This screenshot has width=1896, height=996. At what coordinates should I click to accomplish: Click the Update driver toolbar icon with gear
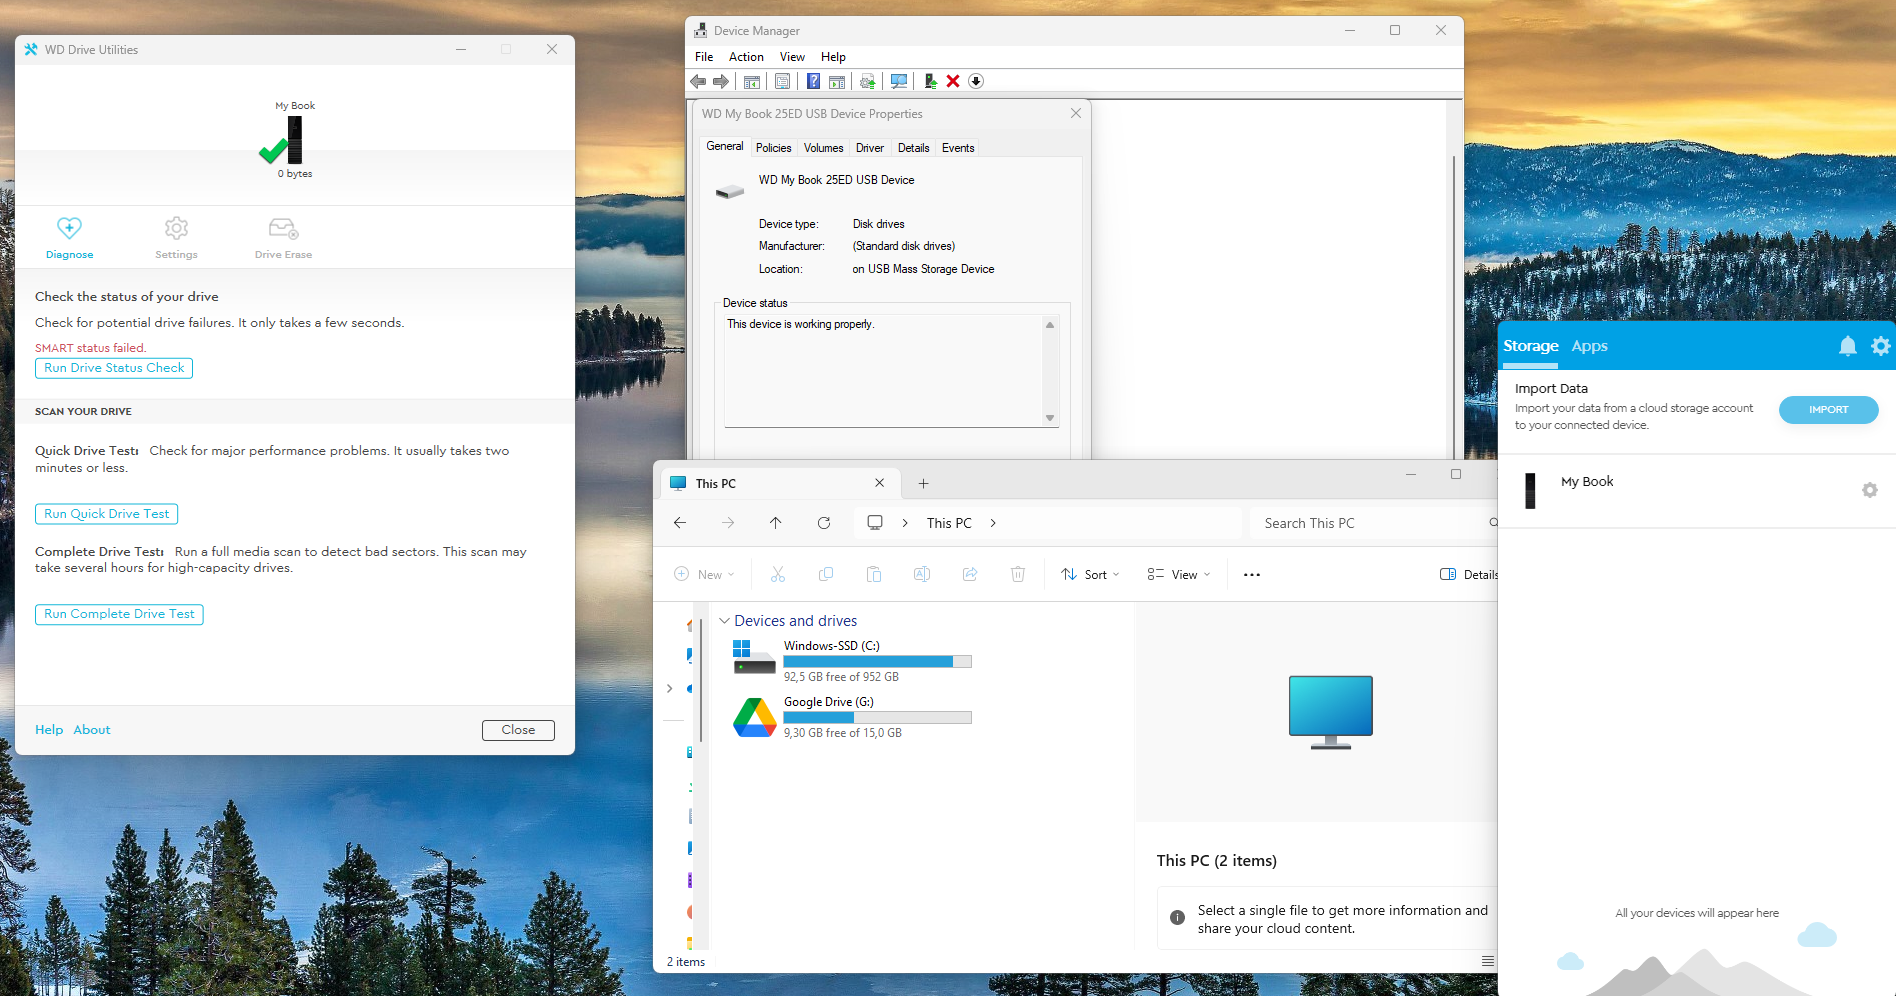(867, 81)
